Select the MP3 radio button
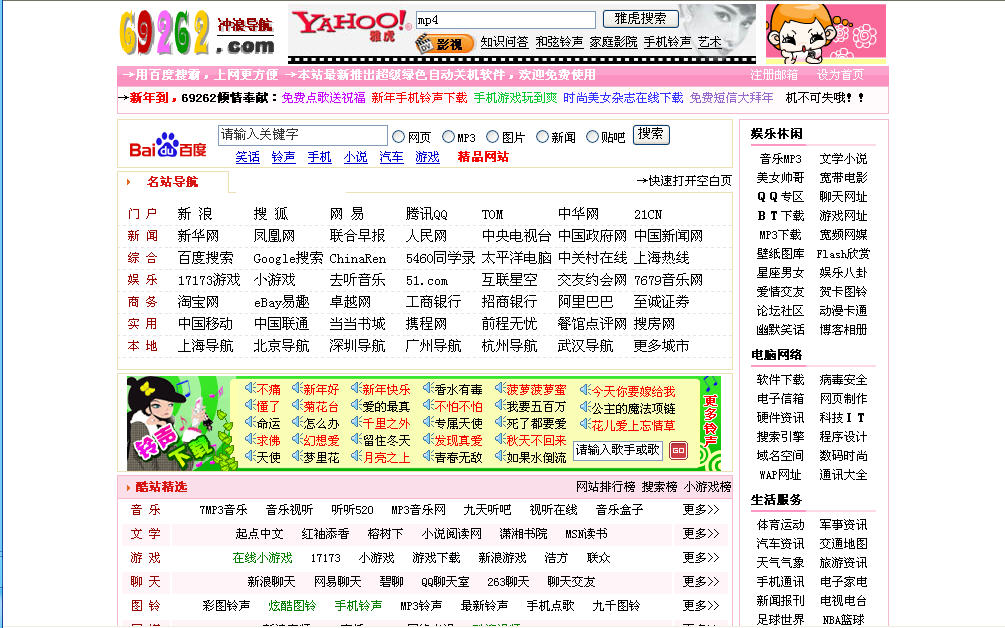 coord(448,136)
